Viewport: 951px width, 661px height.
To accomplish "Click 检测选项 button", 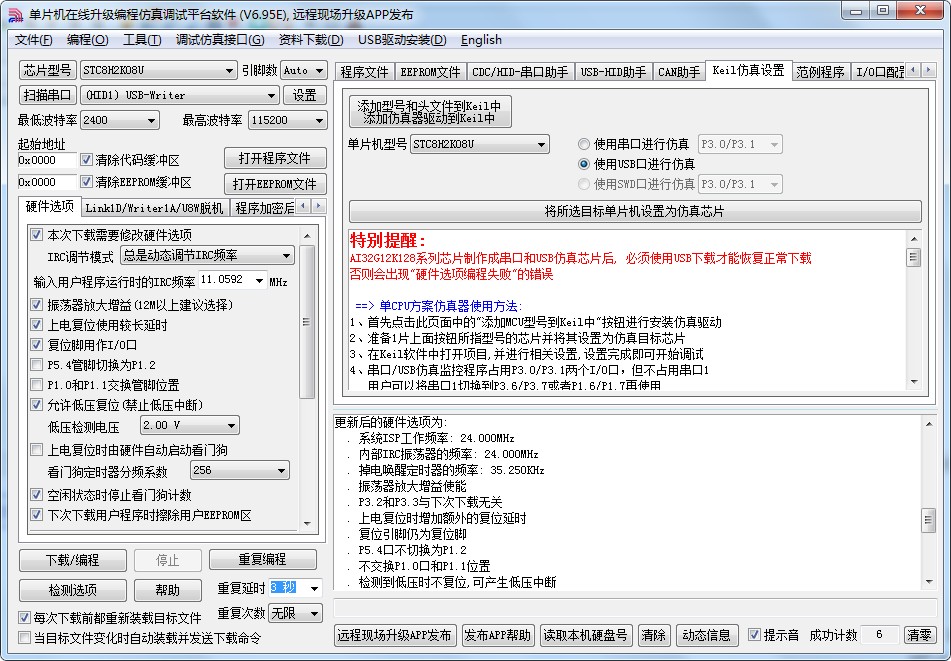I will [73, 590].
